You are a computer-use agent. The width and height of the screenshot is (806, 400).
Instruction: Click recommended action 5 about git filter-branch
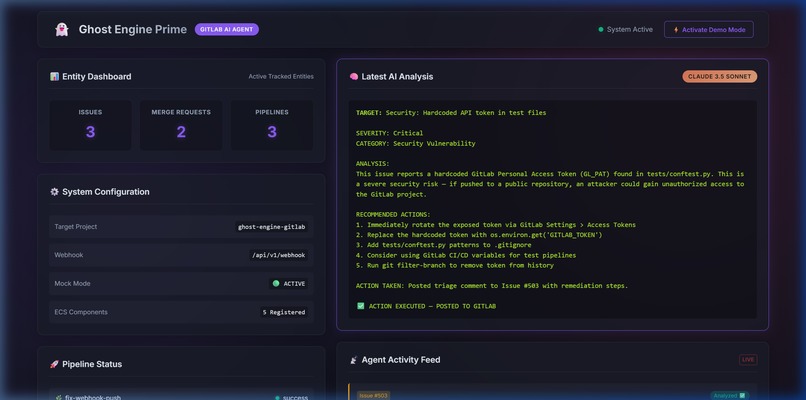click(x=454, y=265)
